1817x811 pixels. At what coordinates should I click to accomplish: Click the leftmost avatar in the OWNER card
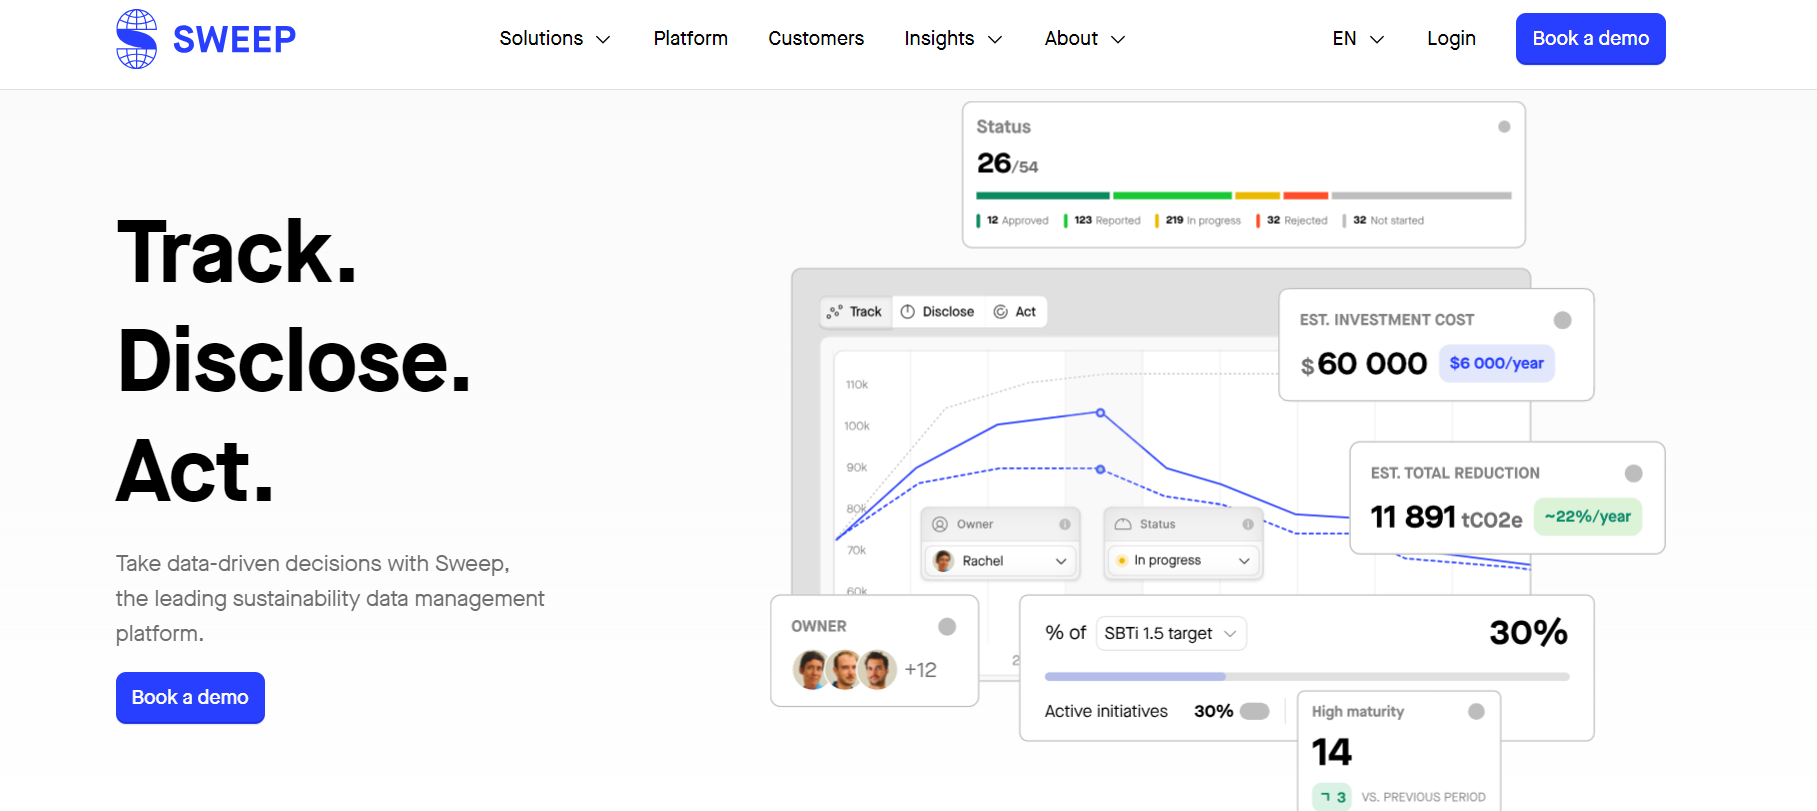coord(812,670)
